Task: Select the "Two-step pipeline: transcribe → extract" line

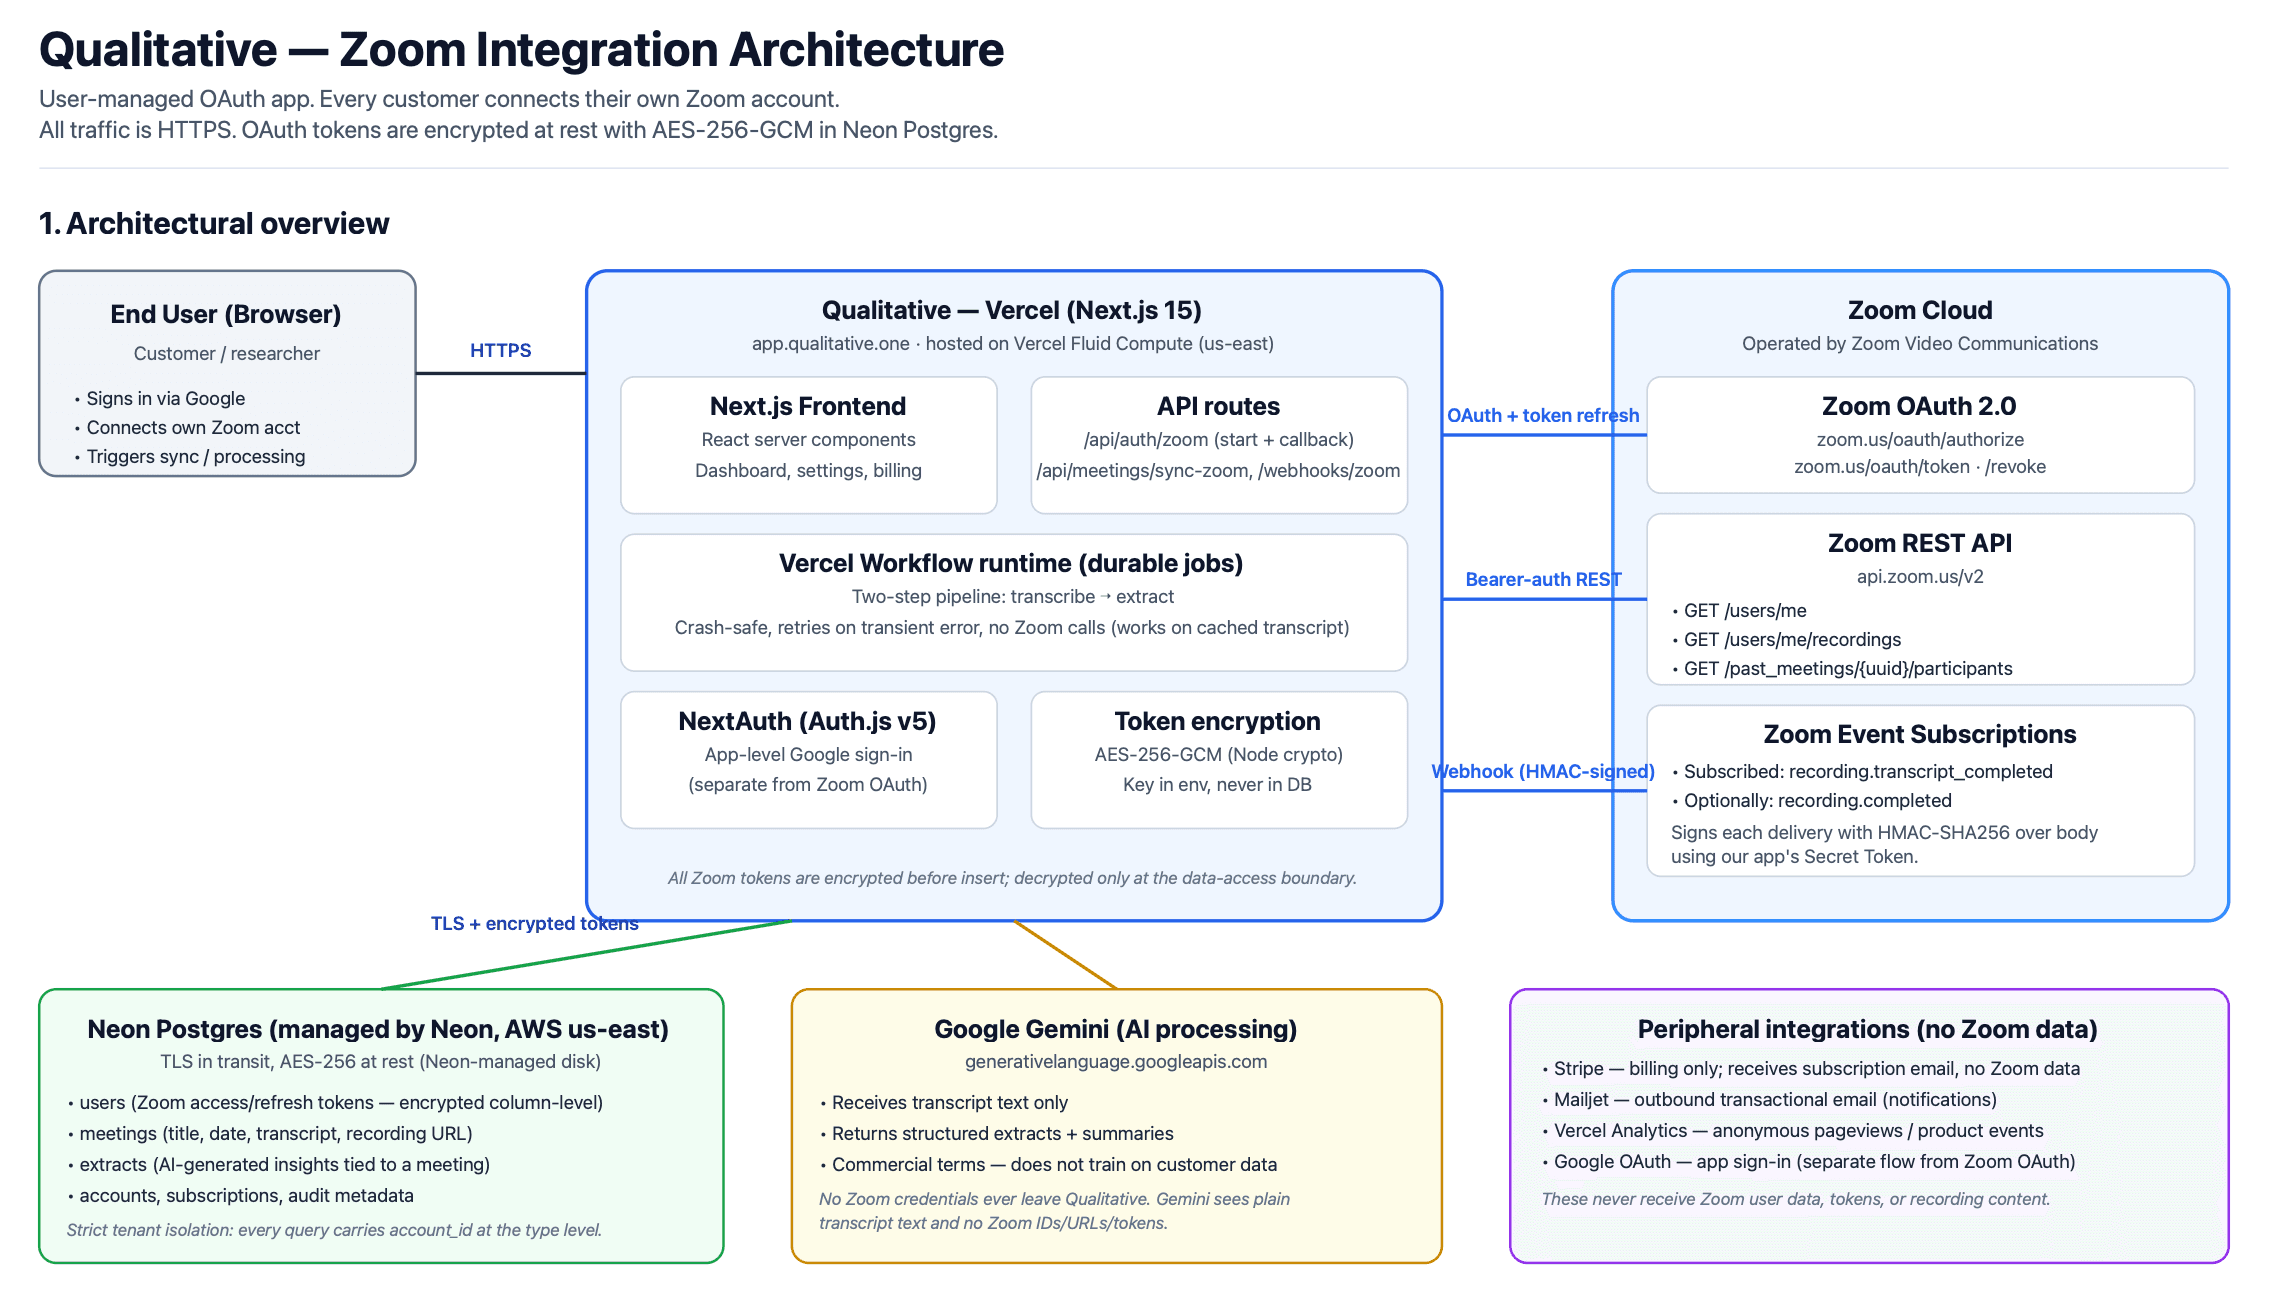Action: 1013,596
